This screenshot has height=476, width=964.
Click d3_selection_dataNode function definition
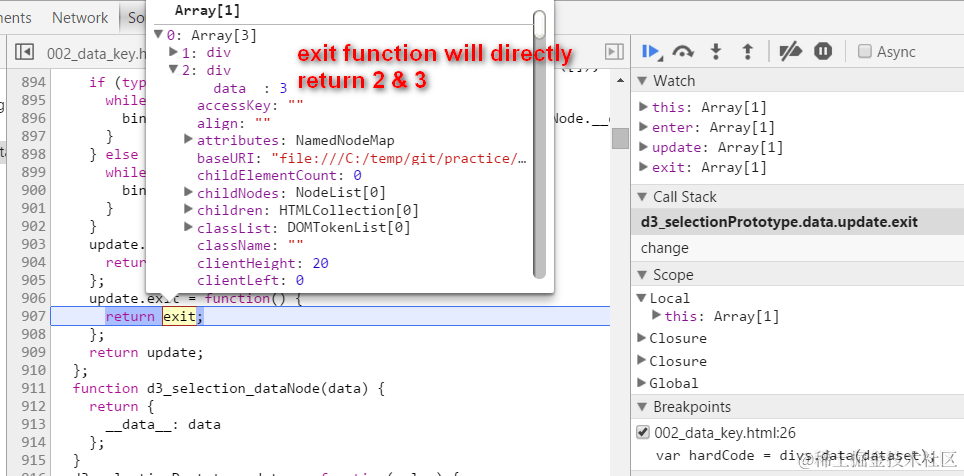coord(228,388)
